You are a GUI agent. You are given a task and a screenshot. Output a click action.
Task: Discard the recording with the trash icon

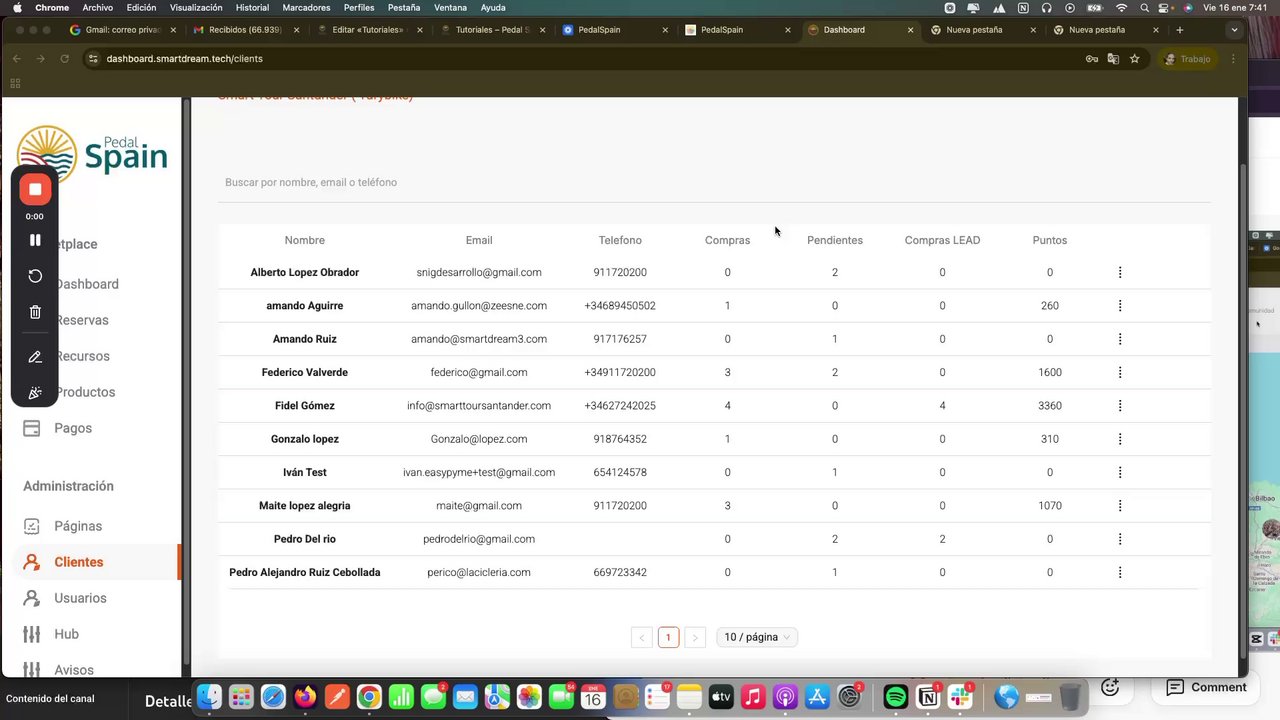35,312
